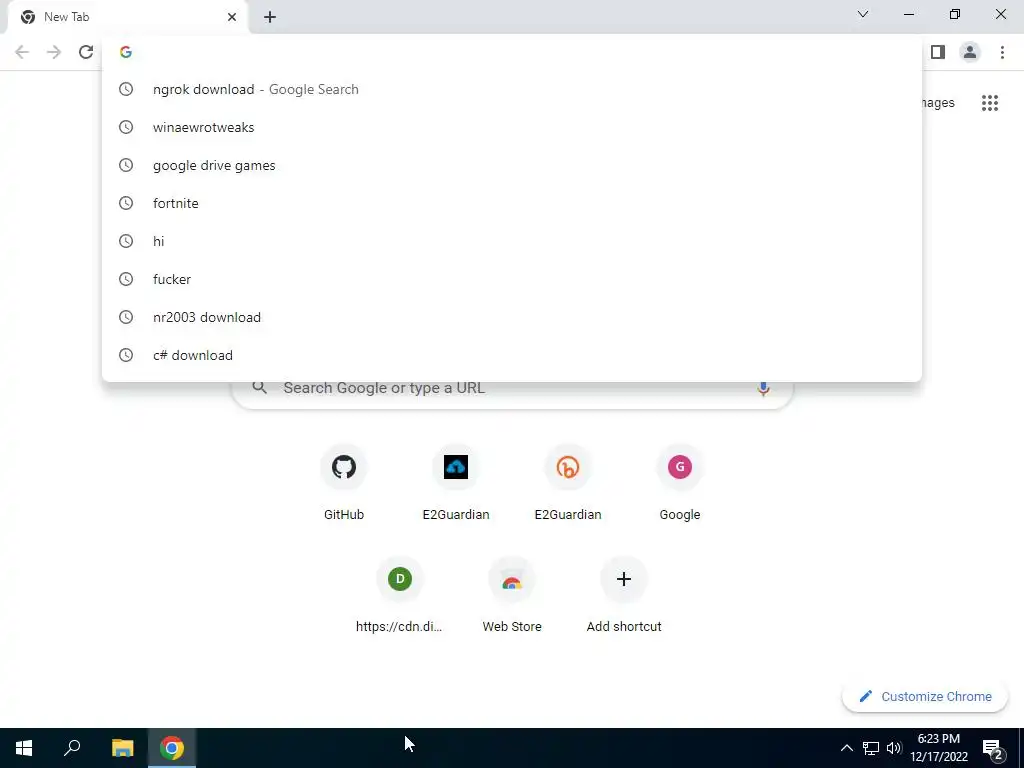Click the Chrome taskbar icon
The image size is (1024, 768).
(x=172, y=748)
